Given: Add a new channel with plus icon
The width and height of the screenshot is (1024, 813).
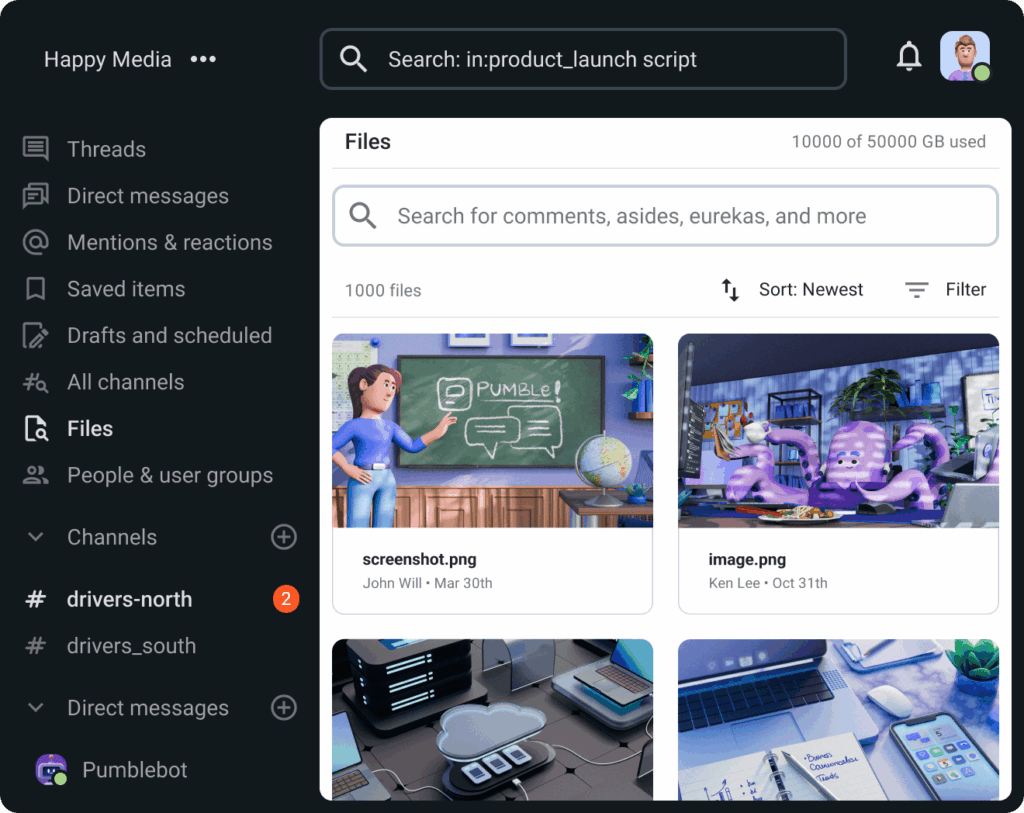Looking at the screenshot, I should 283,537.
